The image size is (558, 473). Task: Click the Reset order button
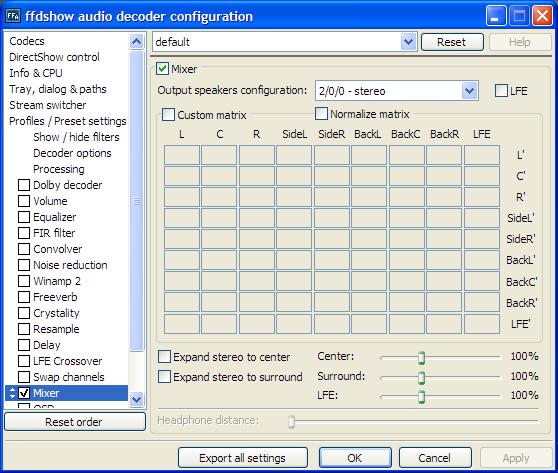click(x=75, y=422)
